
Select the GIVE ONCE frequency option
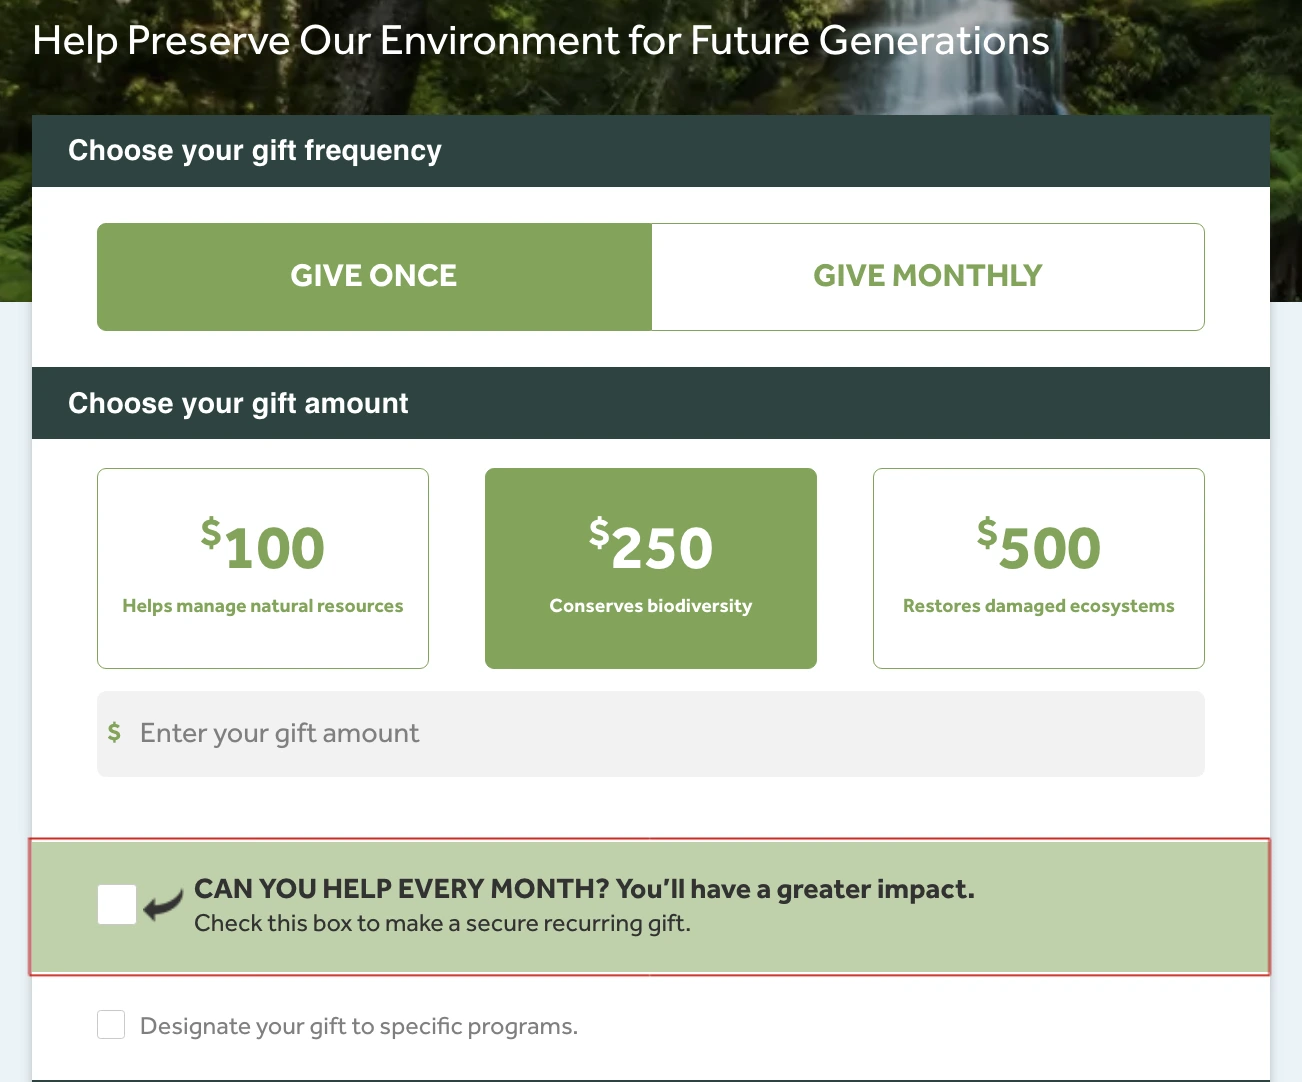click(x=374, y=276)
